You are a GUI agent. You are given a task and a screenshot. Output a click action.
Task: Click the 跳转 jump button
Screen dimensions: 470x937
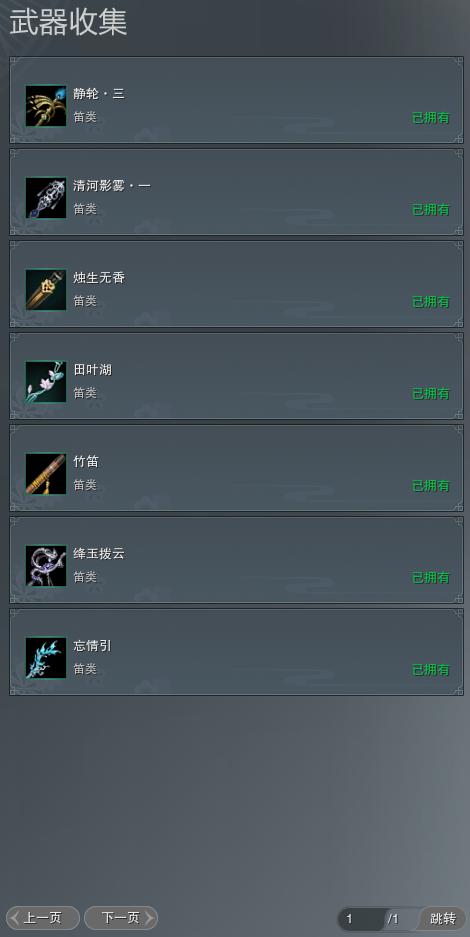coord(443,918)
